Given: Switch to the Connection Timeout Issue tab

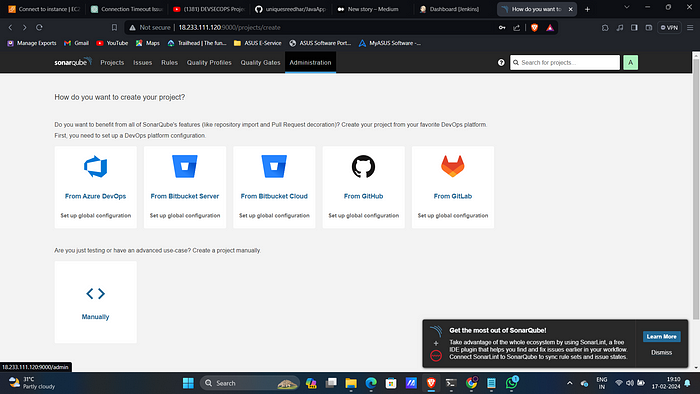Looking at the screenshot, I should click(x=127, y=9).
